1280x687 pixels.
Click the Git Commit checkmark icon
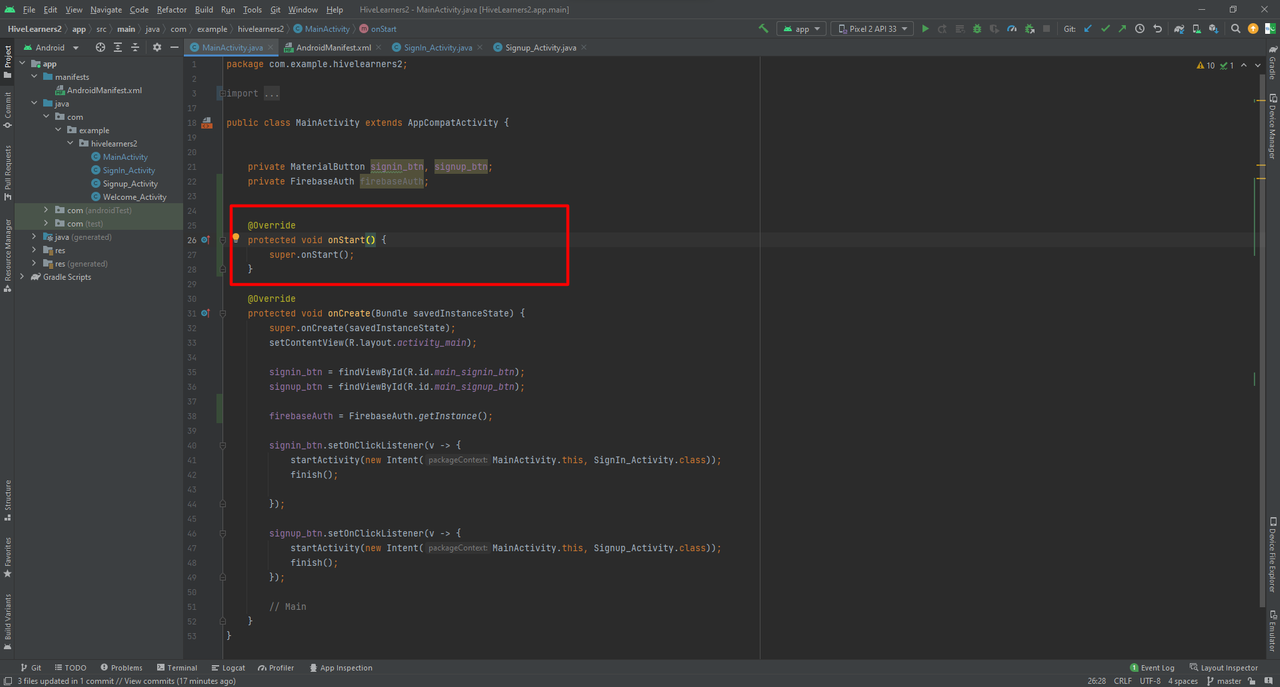coord(1105,29)
